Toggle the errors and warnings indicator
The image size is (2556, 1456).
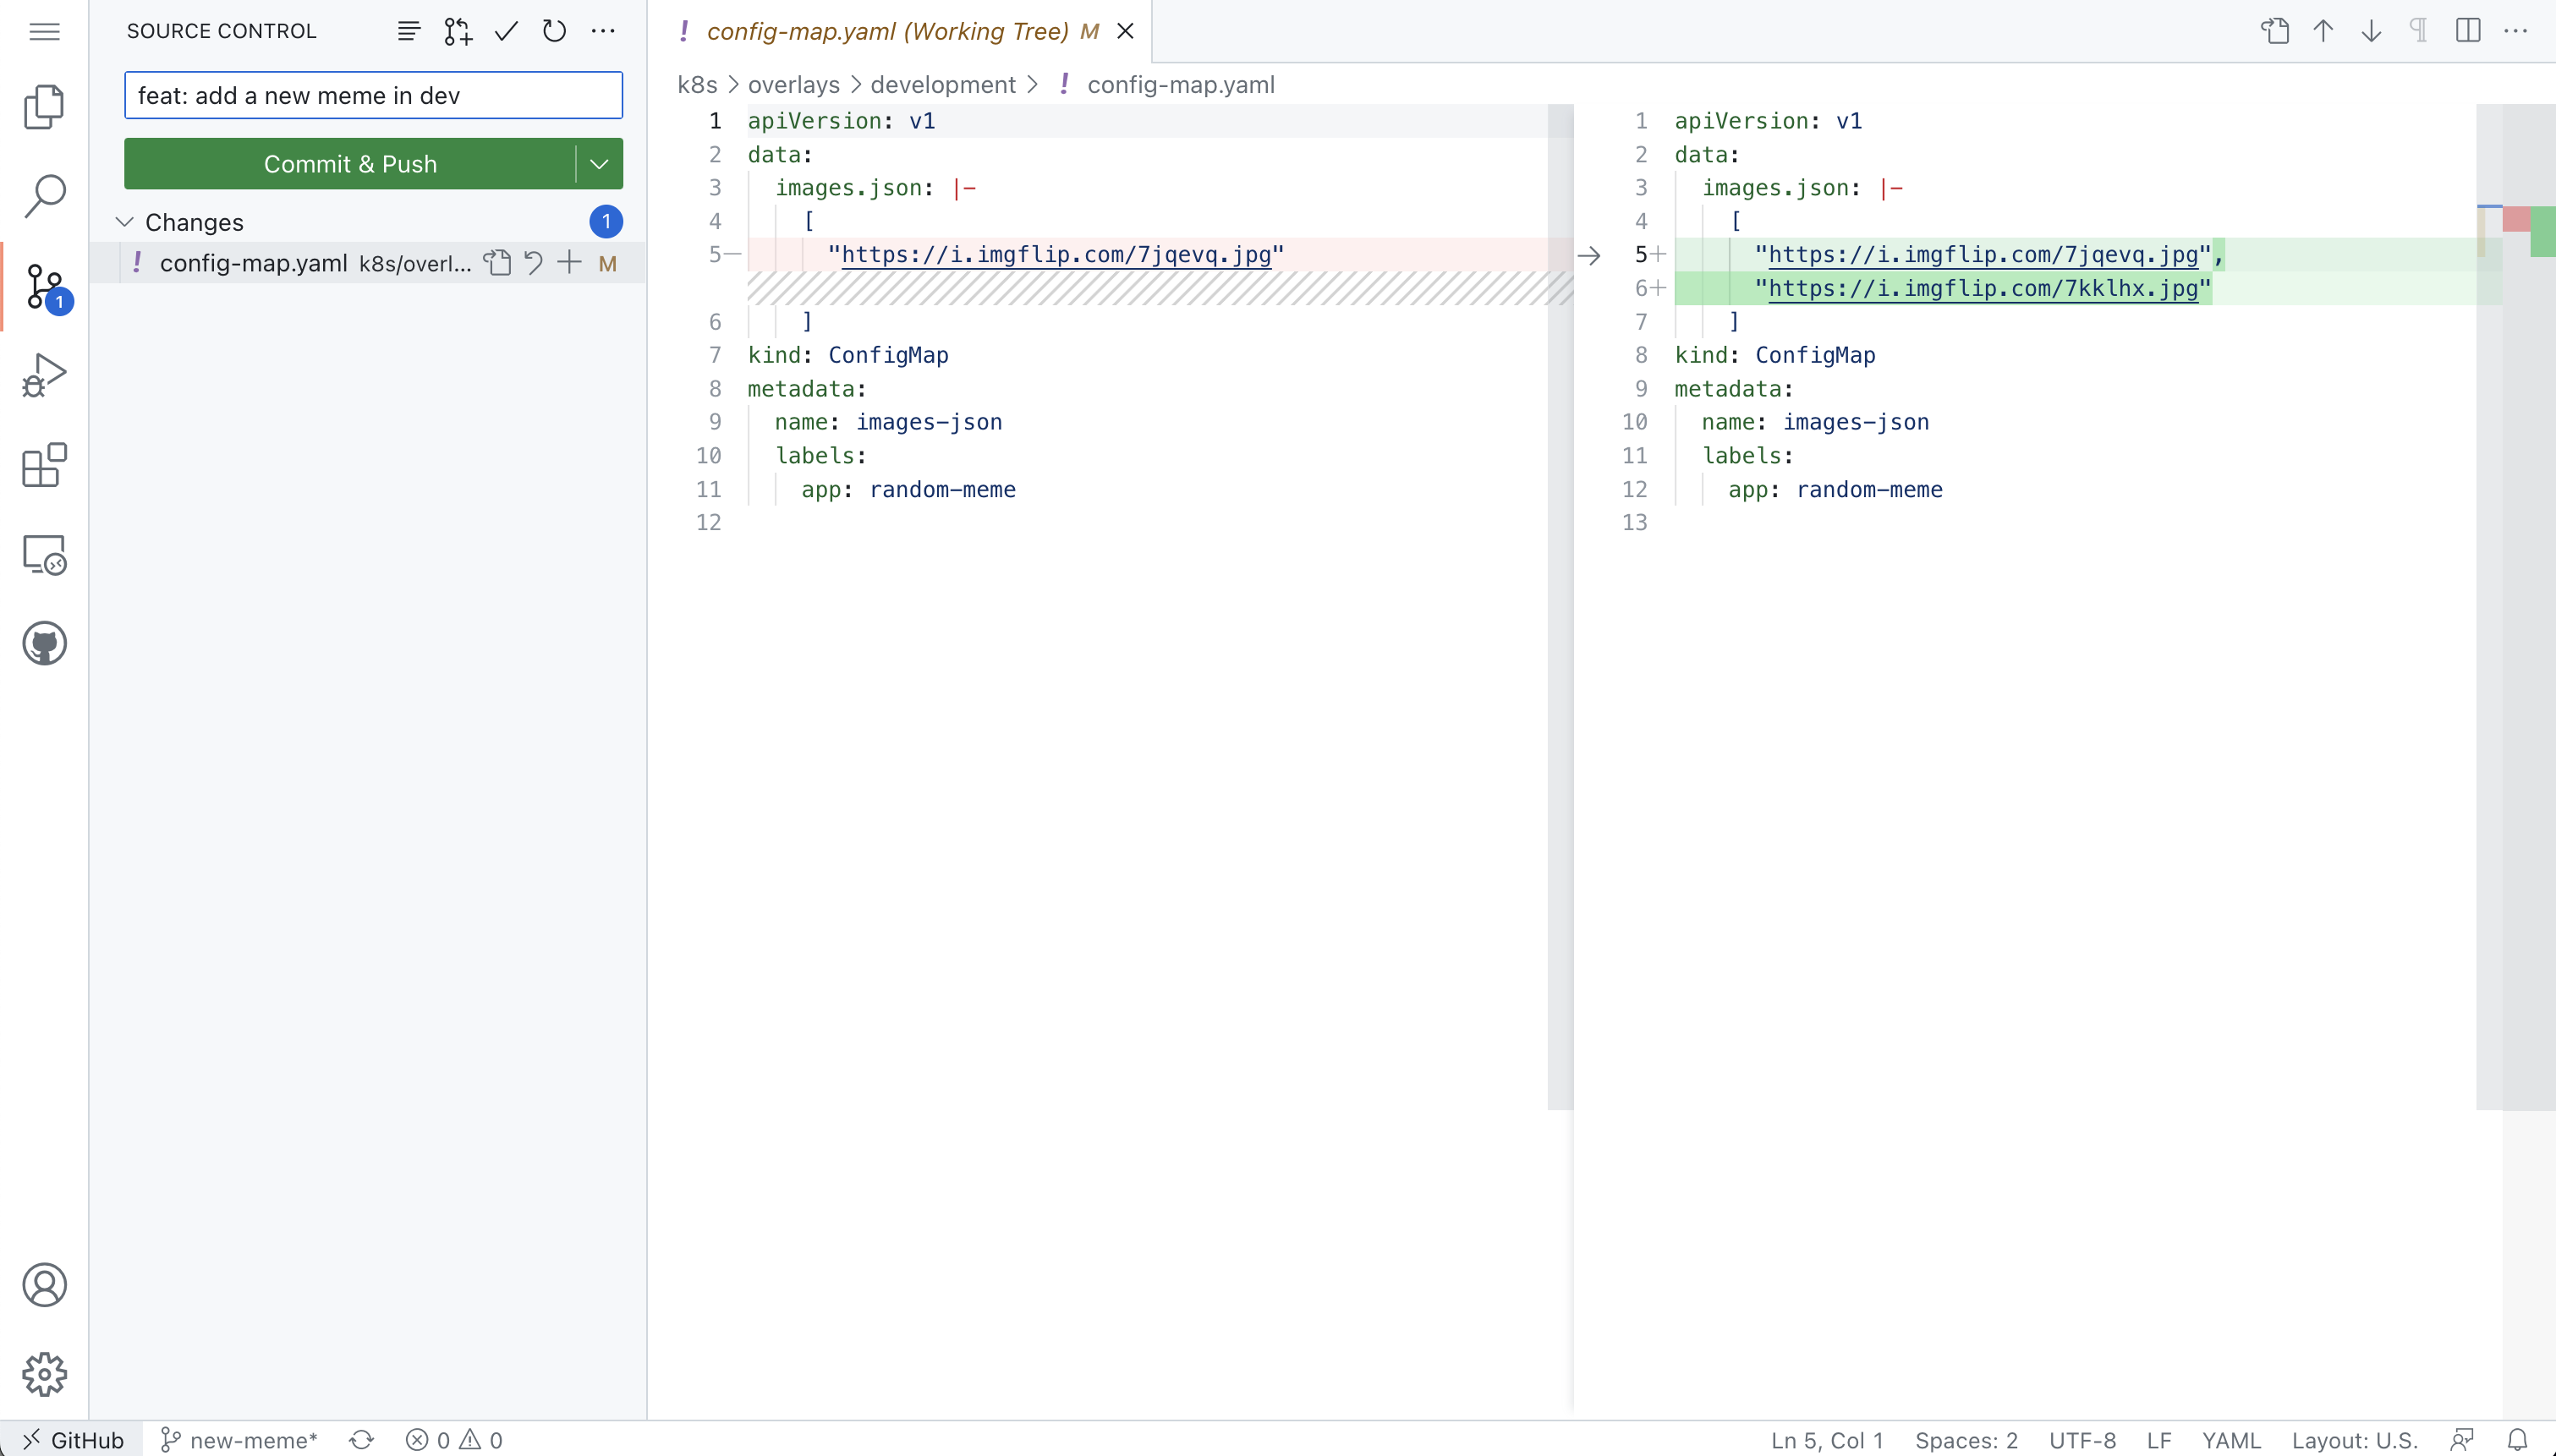[451, 1438]
